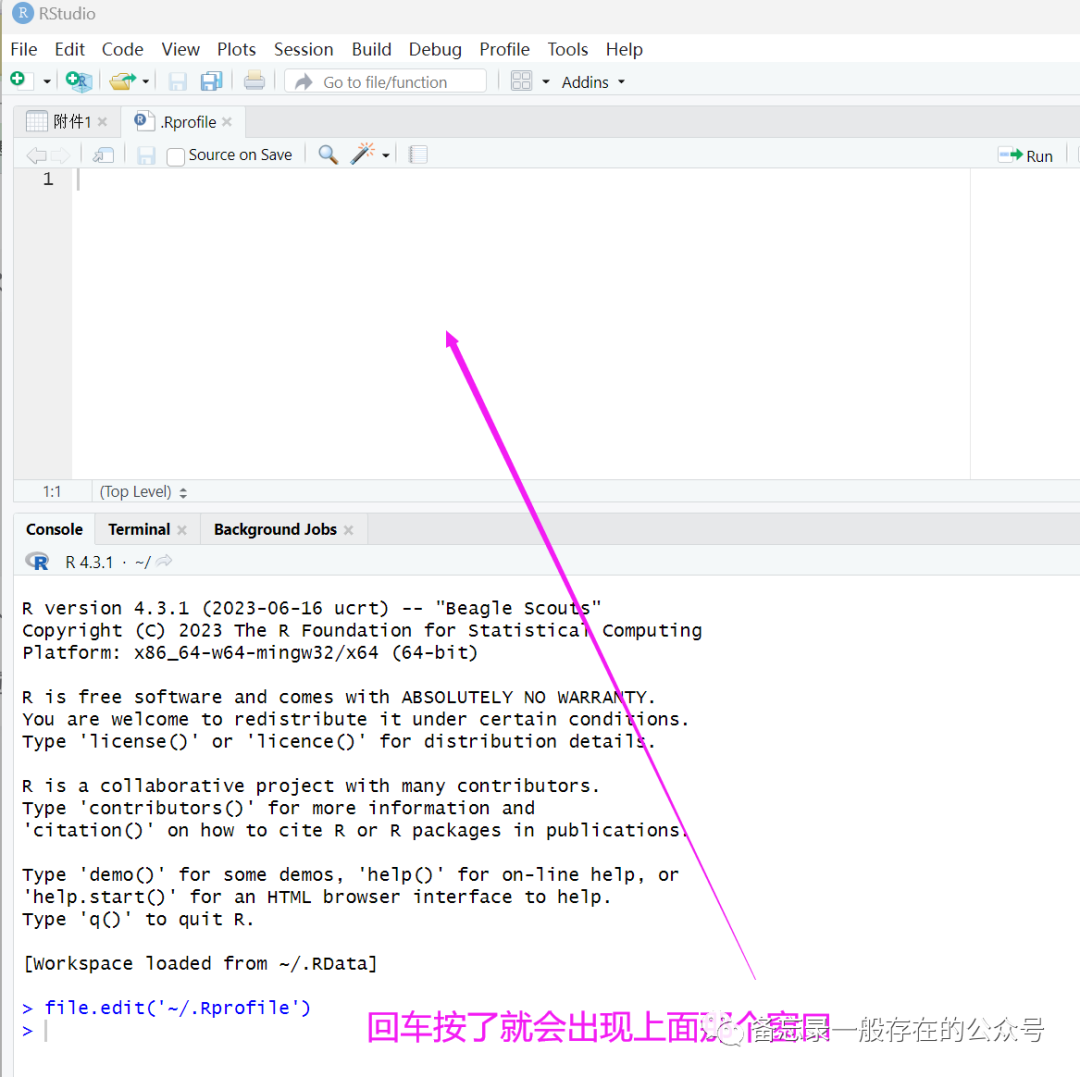Click the code tools magic wand icon

(x=363, y=153)
